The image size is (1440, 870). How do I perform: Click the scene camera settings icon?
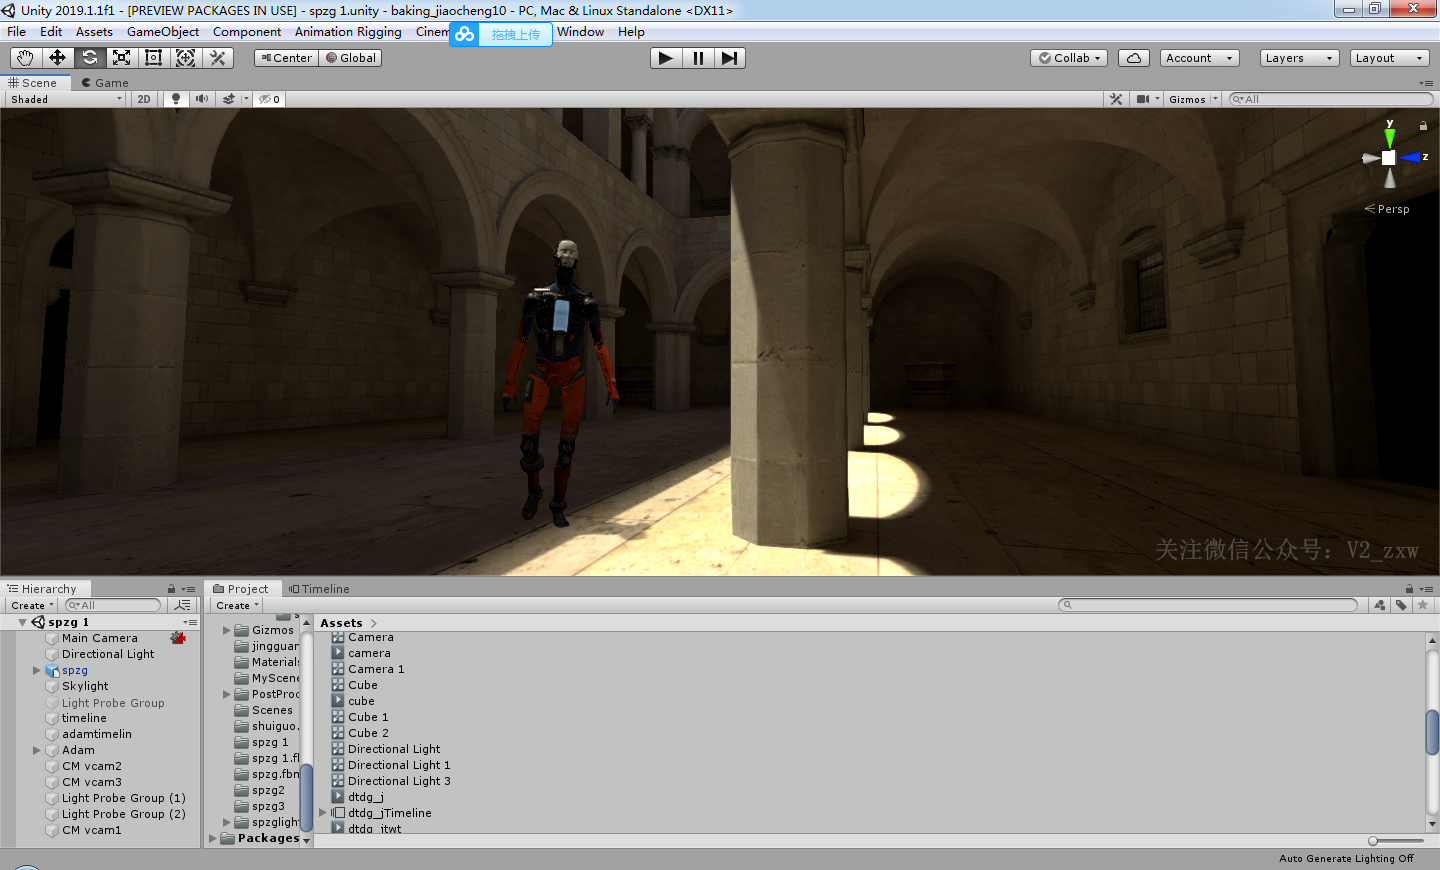[1143, 99]
